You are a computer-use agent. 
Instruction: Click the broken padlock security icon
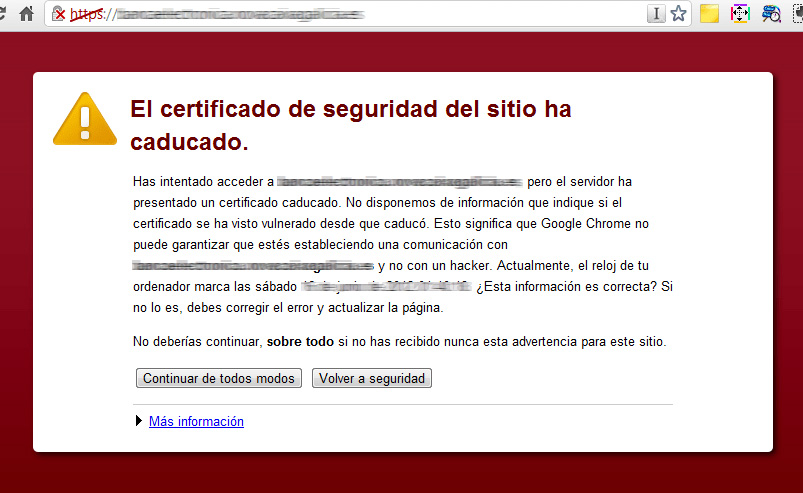point(58,14)
